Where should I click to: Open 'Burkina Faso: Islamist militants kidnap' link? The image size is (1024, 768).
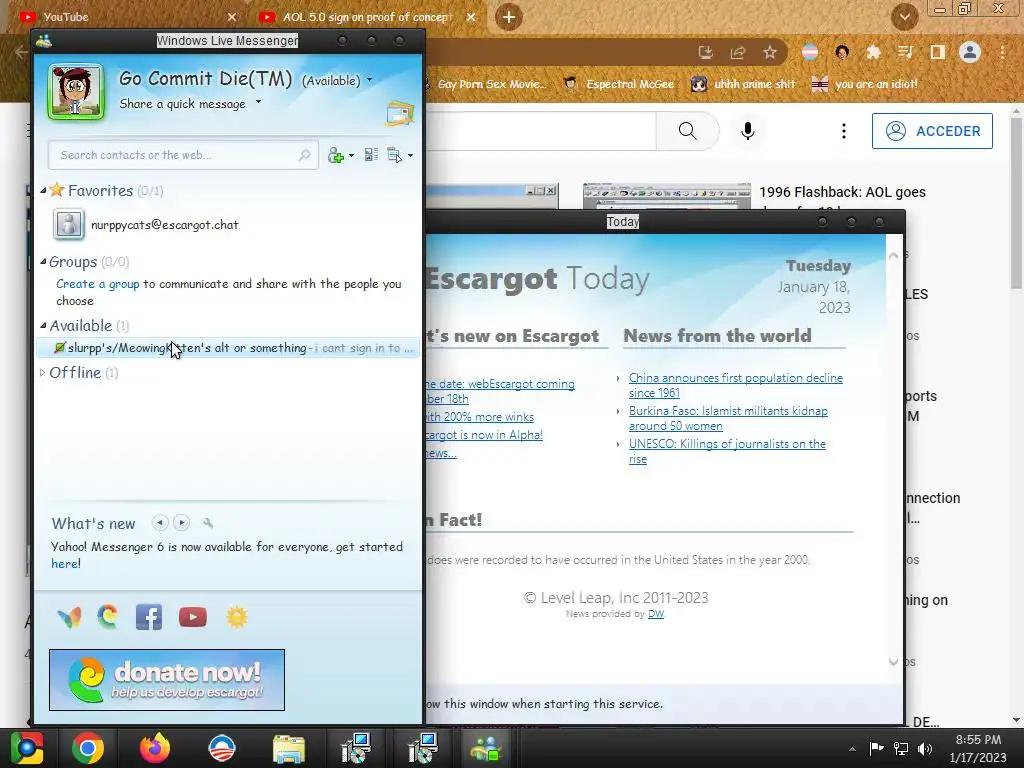pos(728,418)
